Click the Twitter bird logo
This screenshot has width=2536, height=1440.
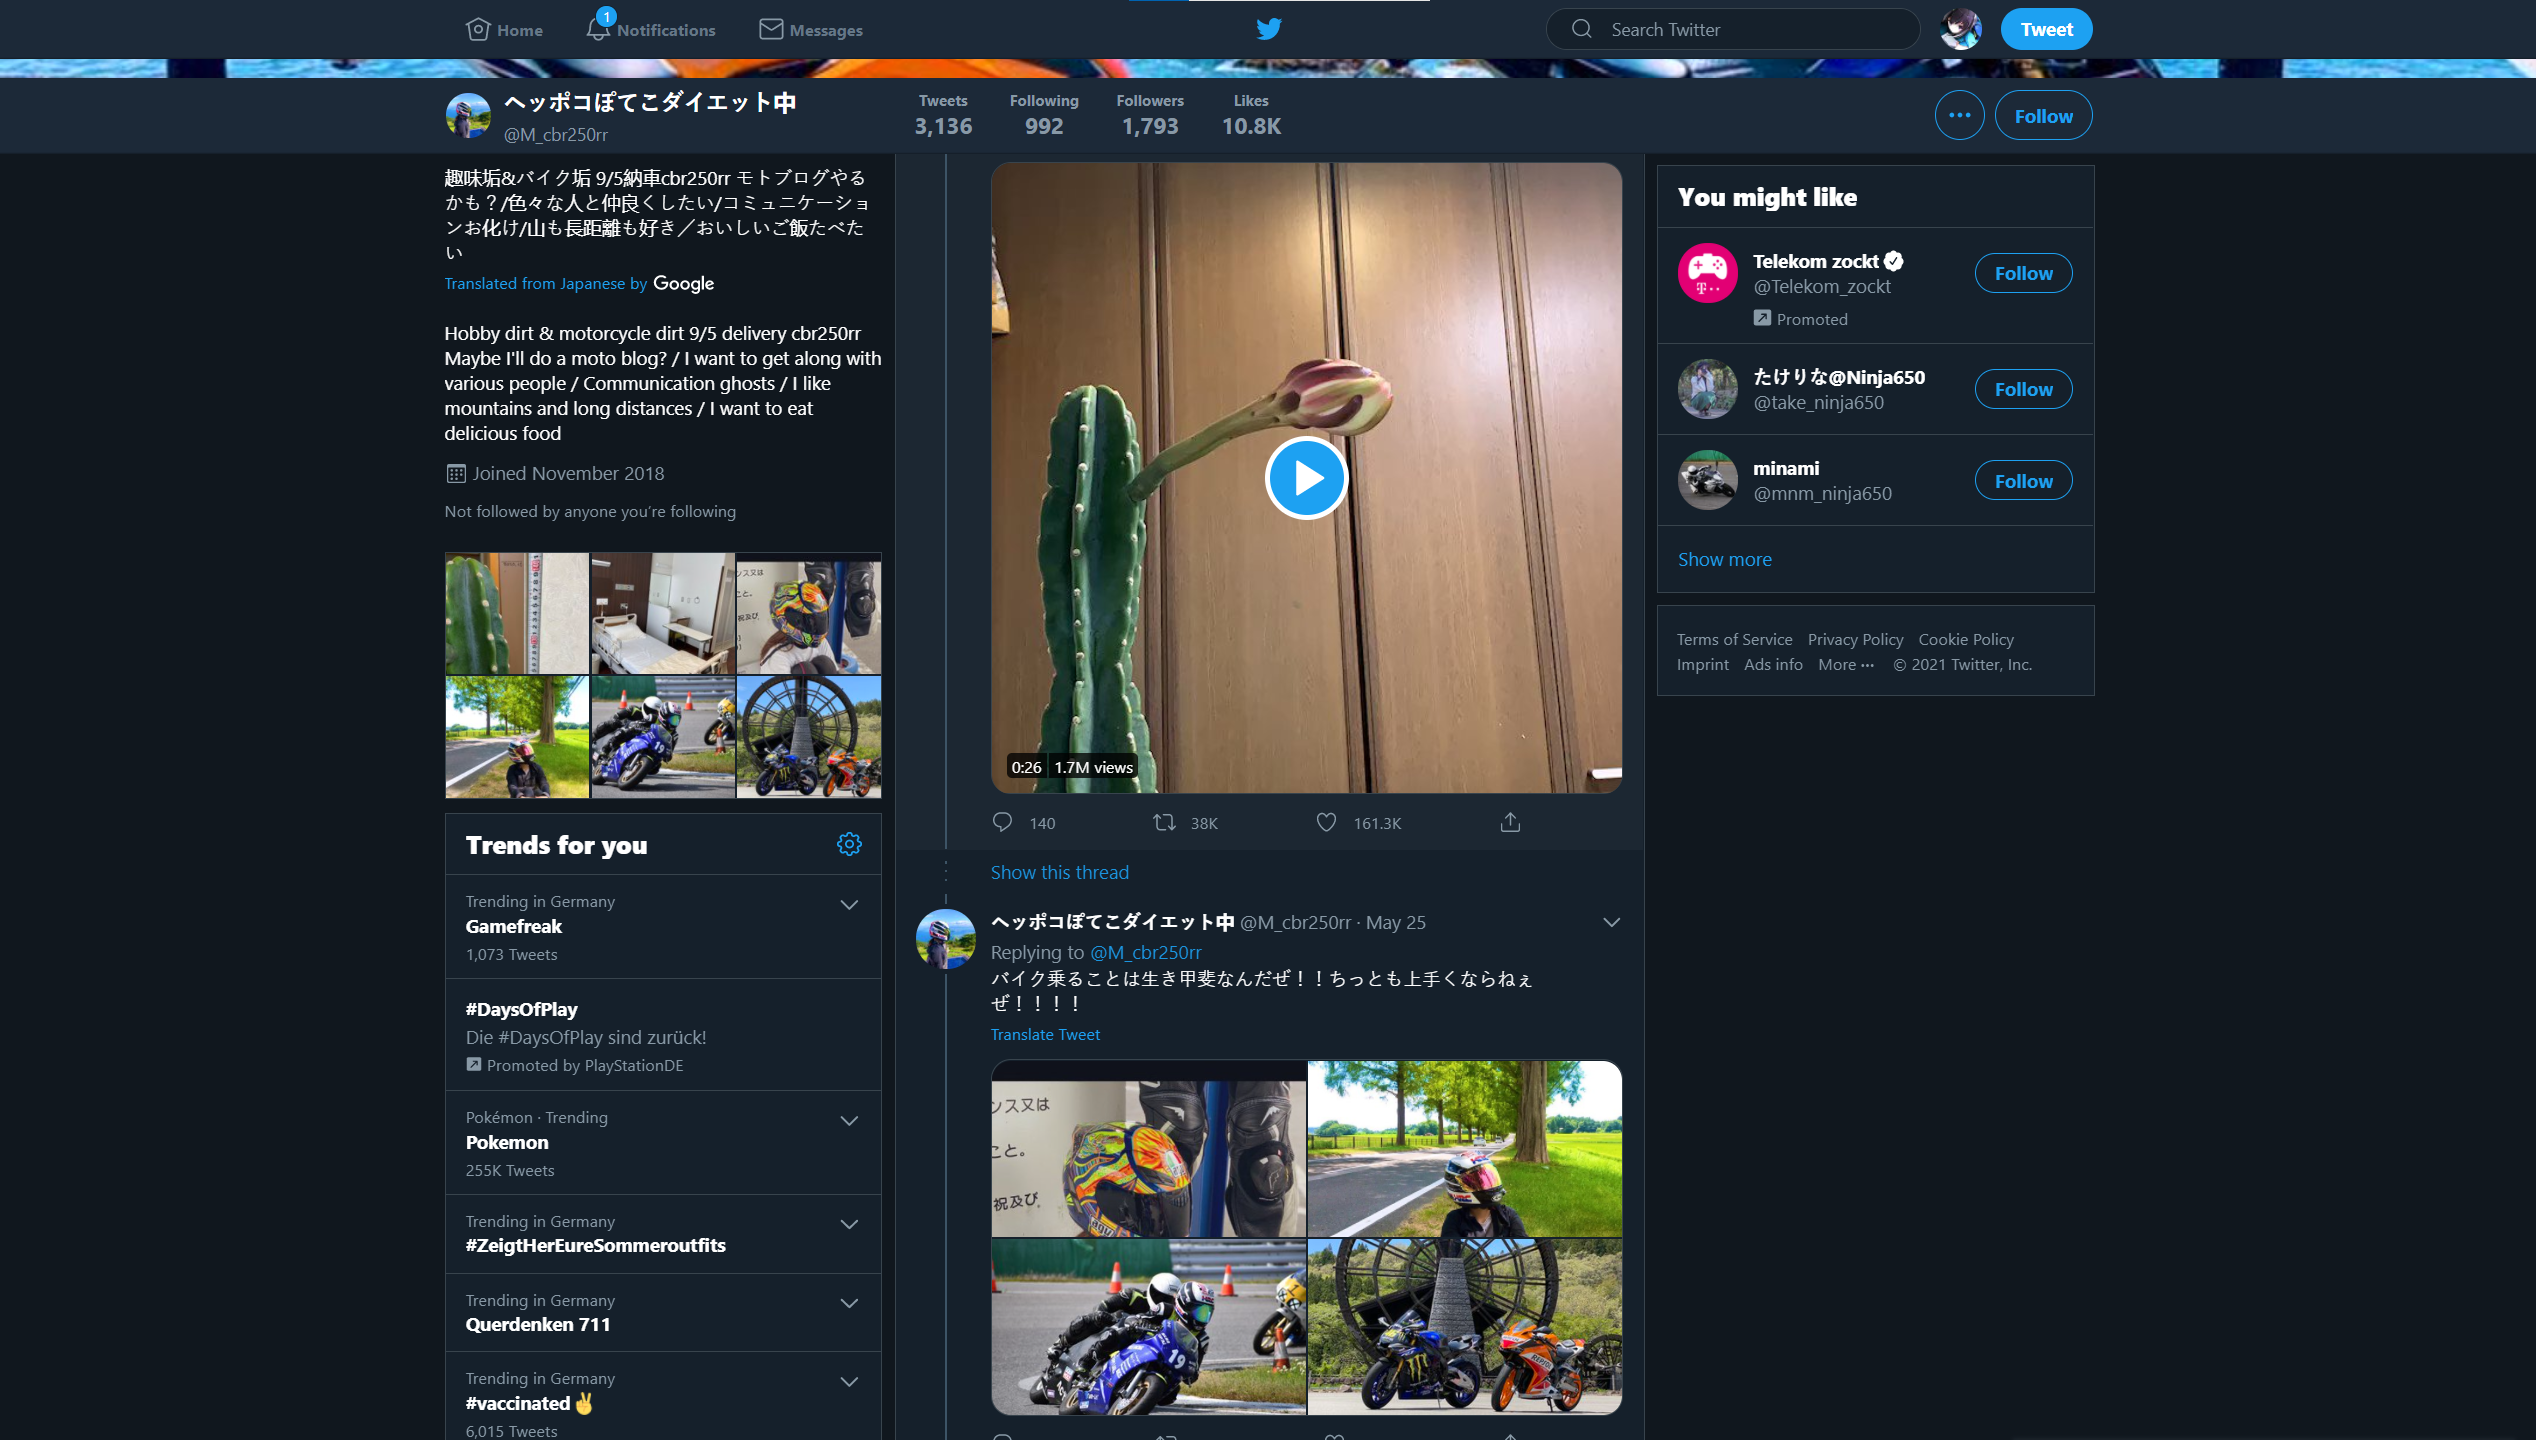click(1268, 29)
